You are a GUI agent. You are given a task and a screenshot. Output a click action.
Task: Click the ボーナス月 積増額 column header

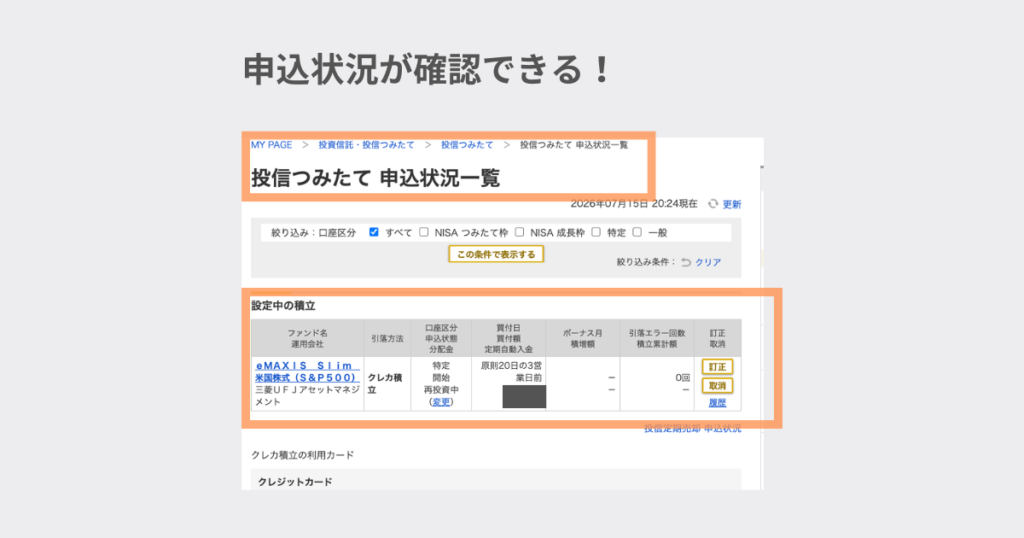click(x=583, y=338)
